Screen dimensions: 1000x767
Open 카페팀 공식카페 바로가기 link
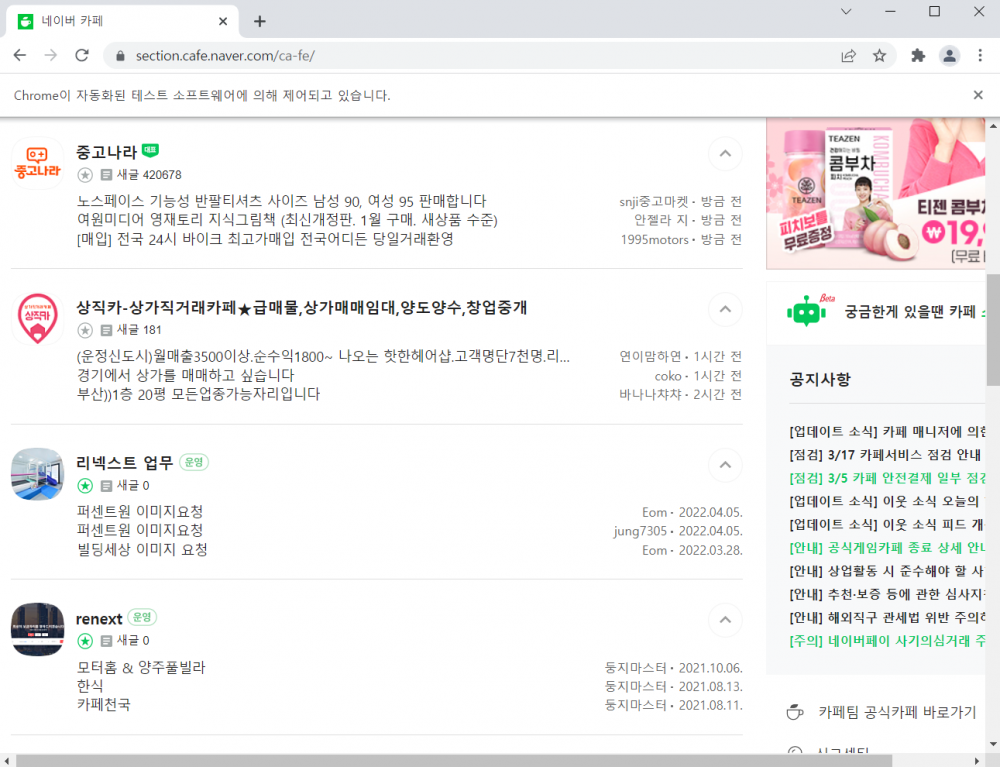click(x=897, y=712)
